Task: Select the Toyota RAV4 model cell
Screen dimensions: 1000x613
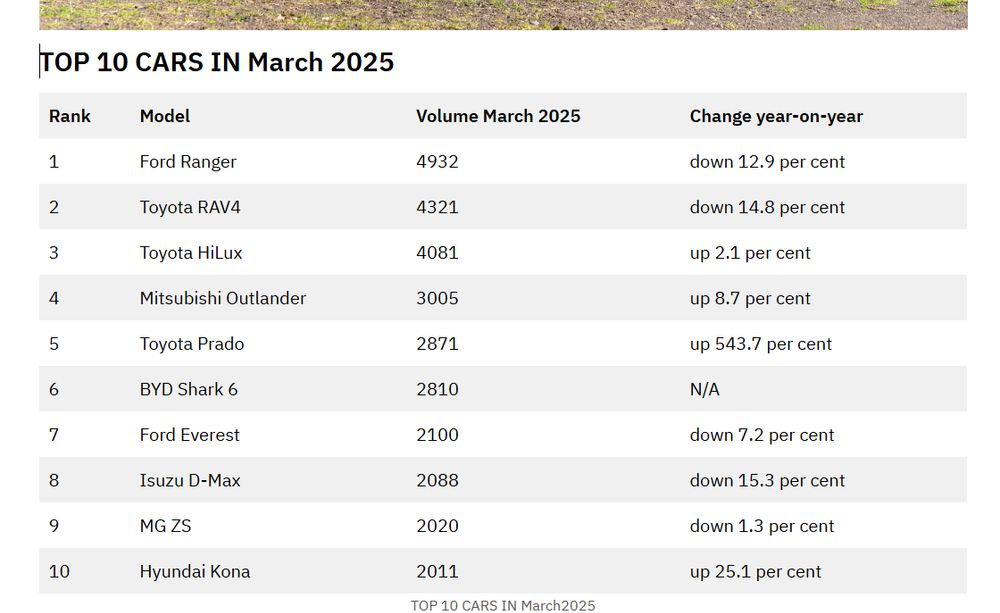Action: pyautogui.click(x=190, y=207)
